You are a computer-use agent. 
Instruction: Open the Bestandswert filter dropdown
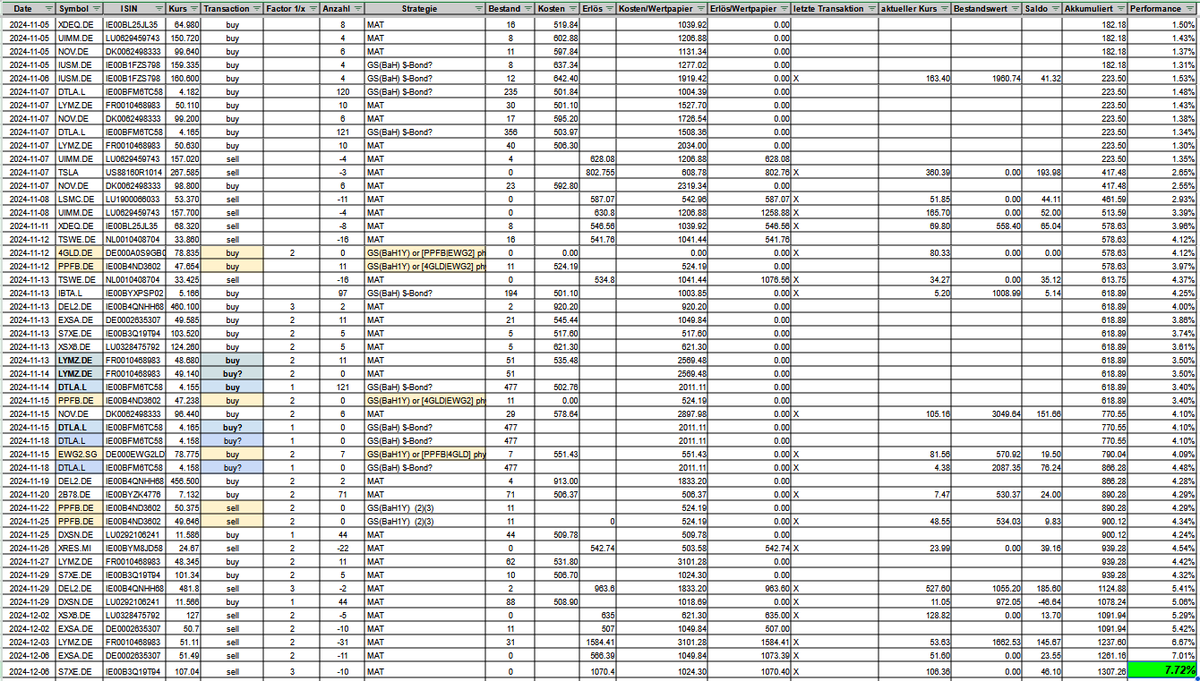[1014, 7]
